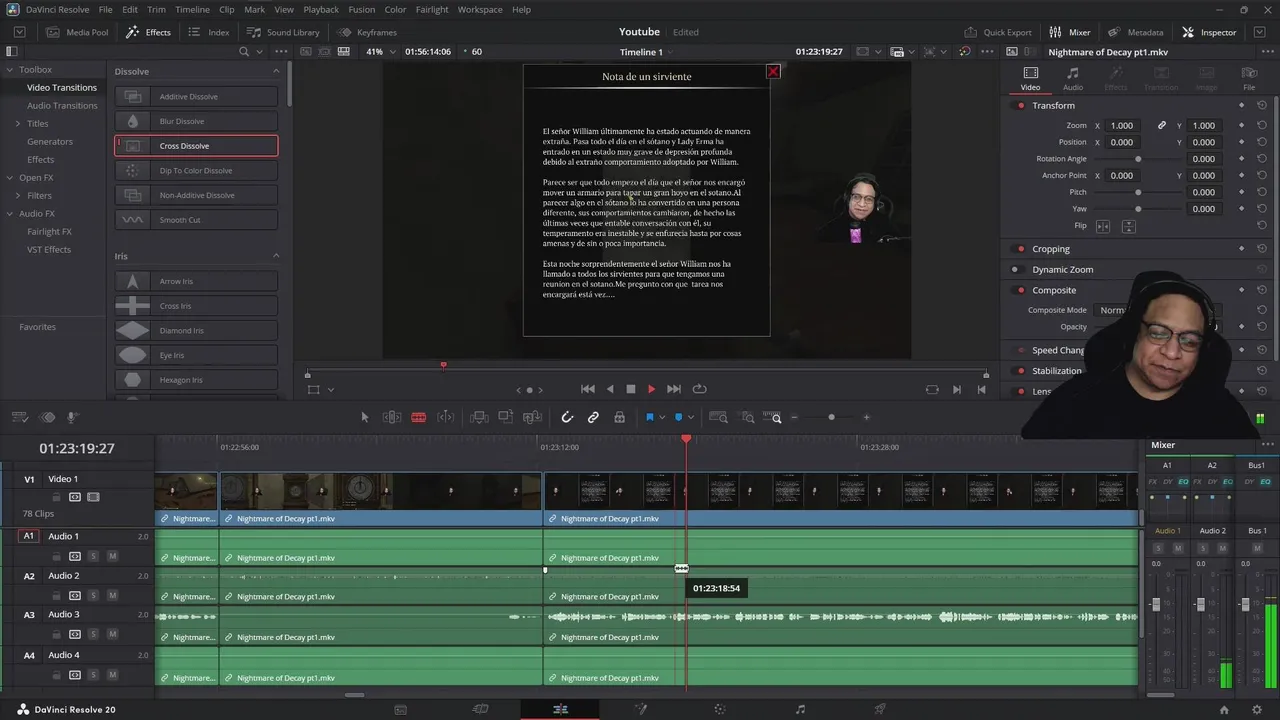Switch to the Fusion page icon

pos(640,709)
